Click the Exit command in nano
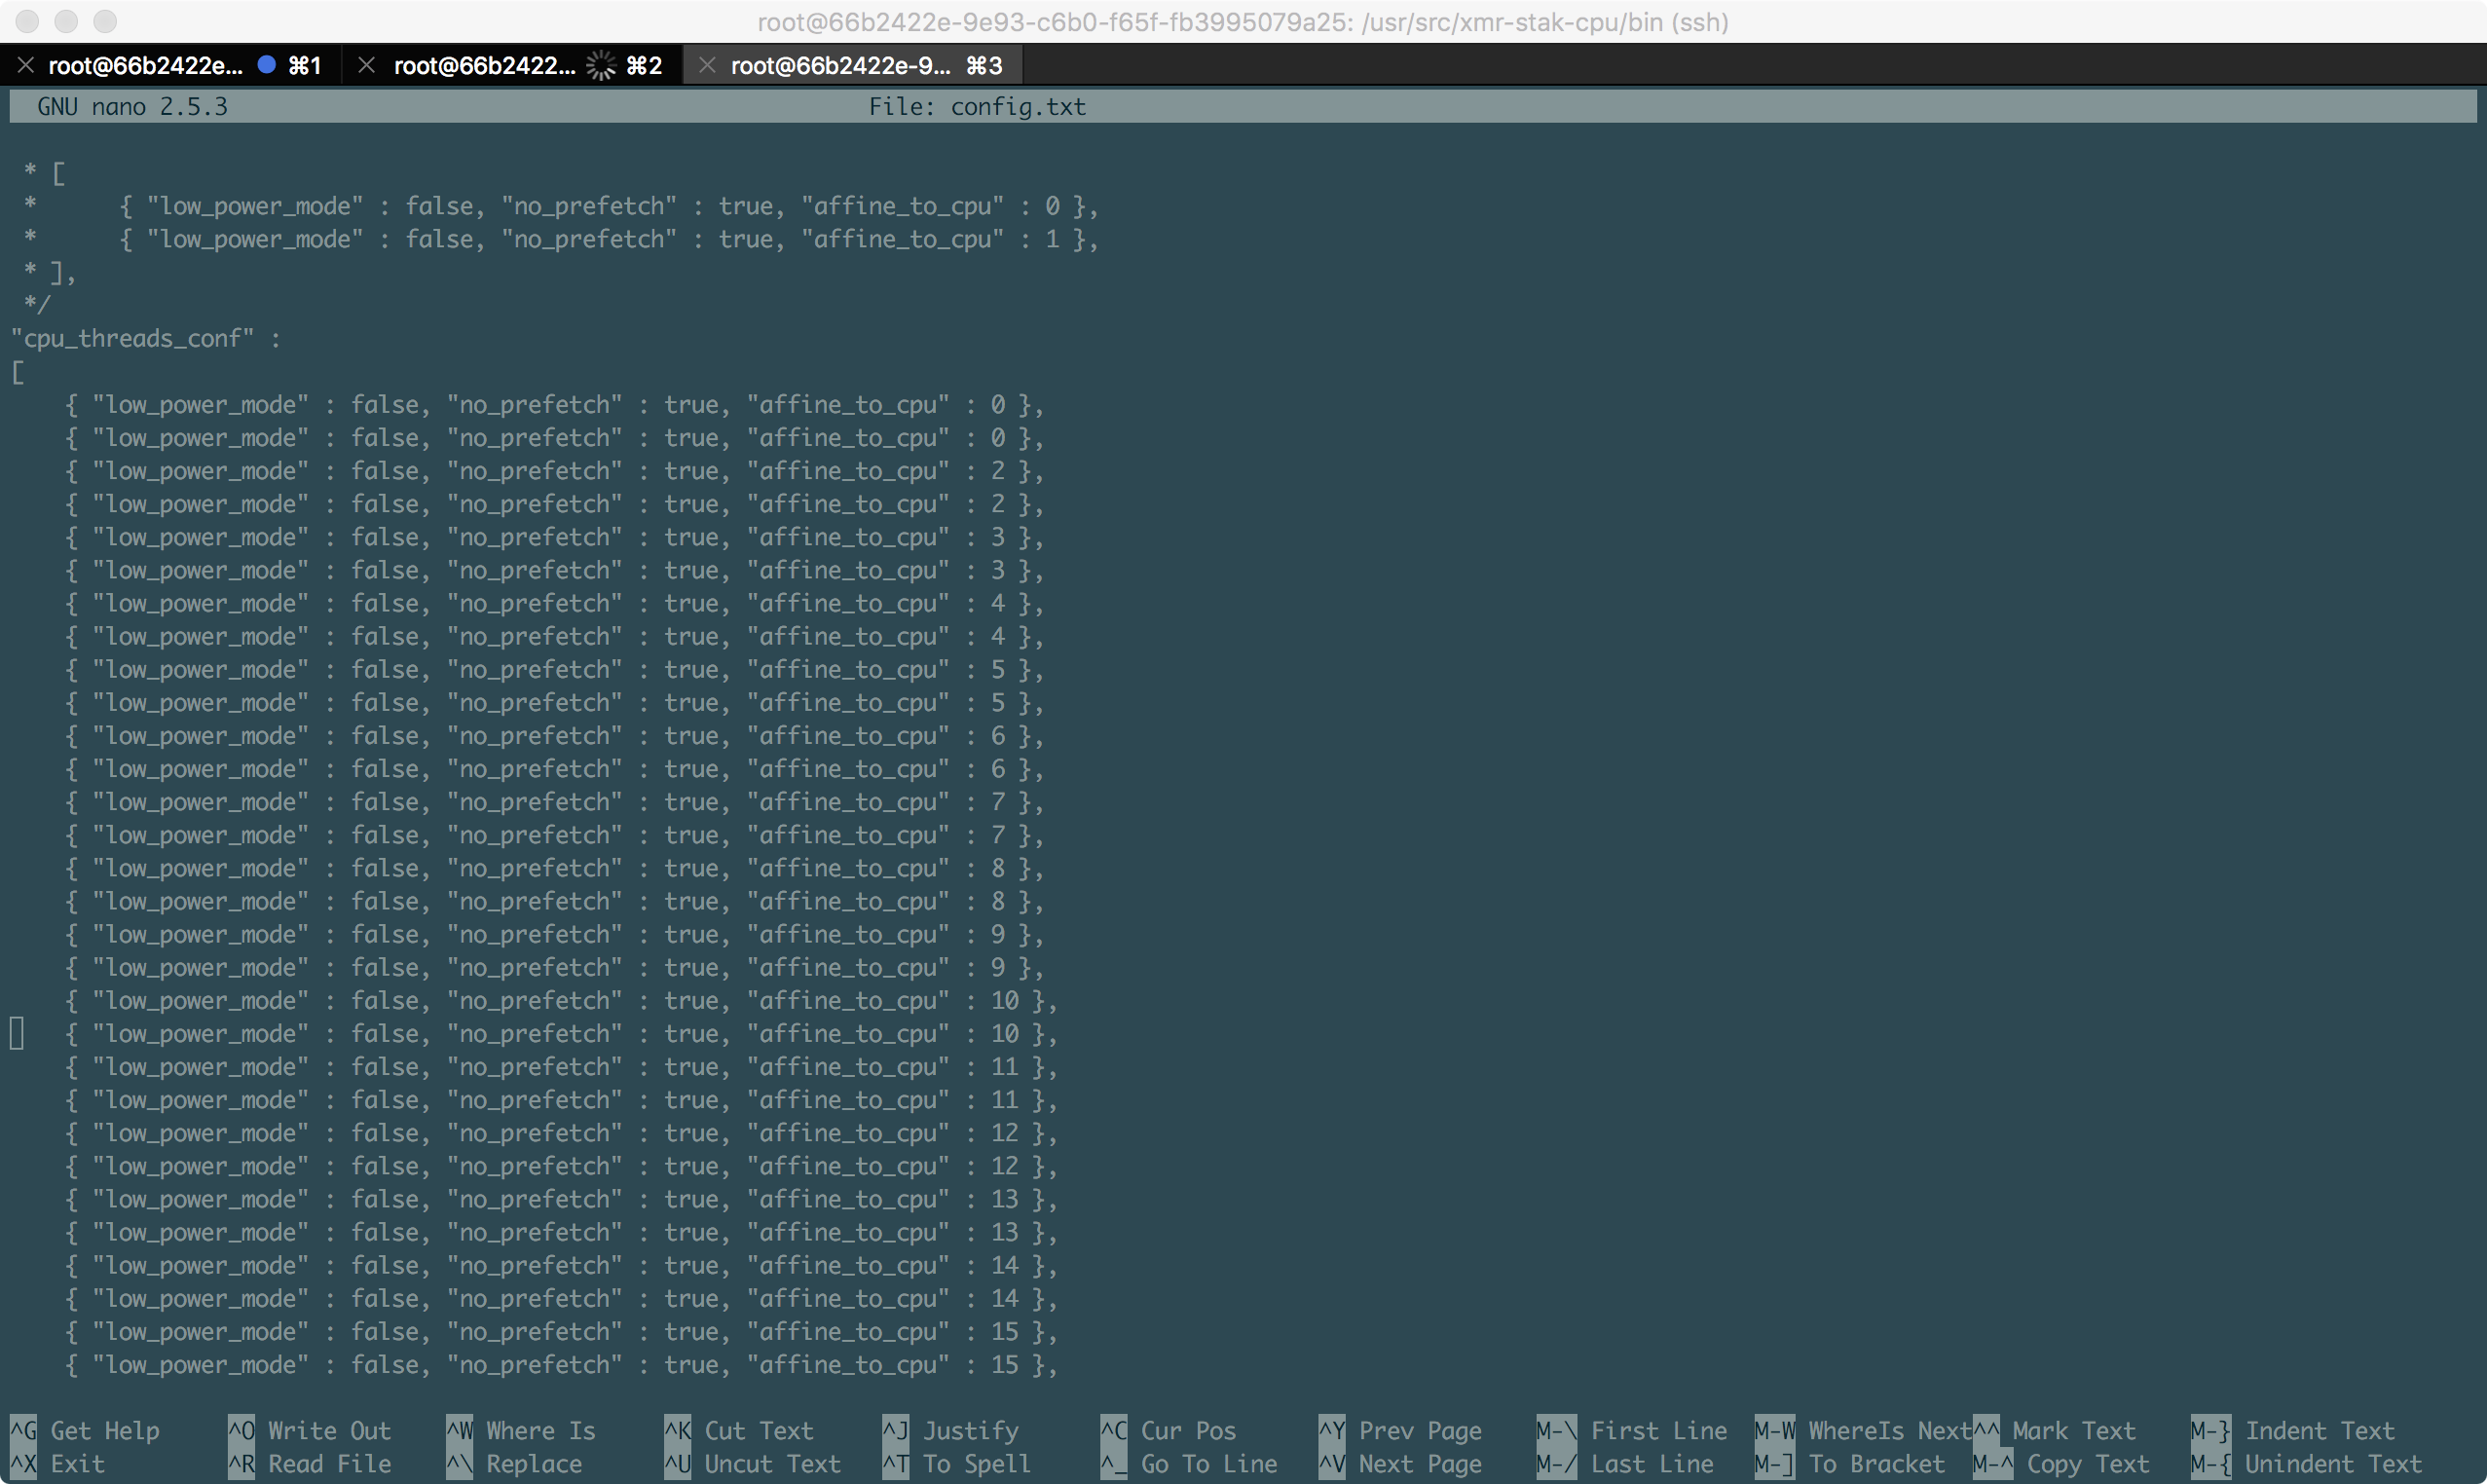 pyautogui.click(x=77, y=1463)
